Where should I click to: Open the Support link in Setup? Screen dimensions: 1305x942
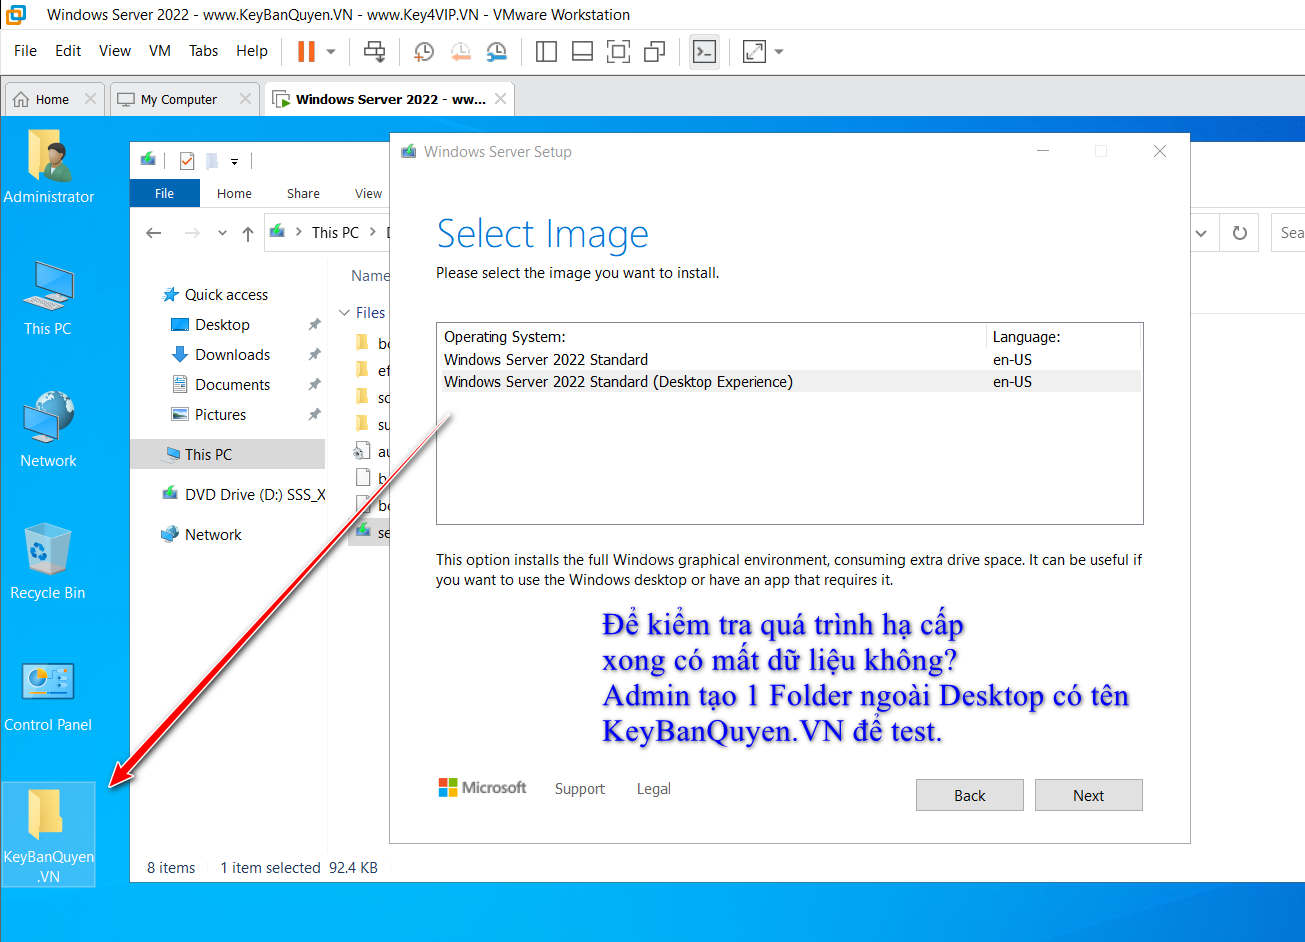pos(580,789)
